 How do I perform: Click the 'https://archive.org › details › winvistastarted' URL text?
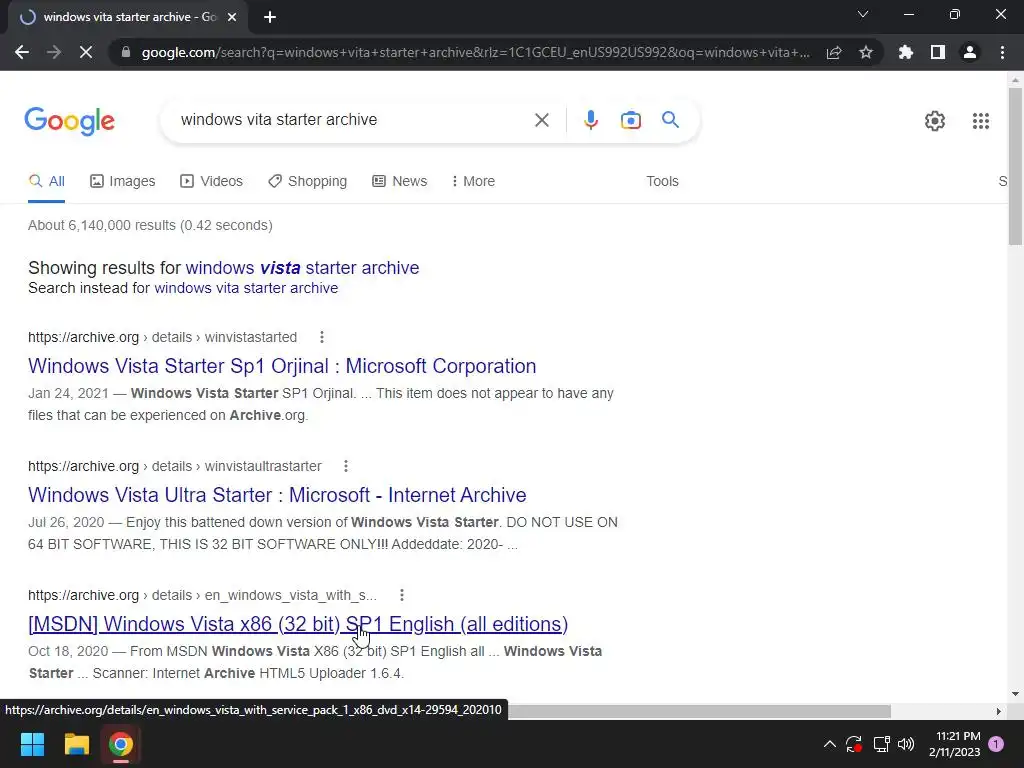pos(163,337)
